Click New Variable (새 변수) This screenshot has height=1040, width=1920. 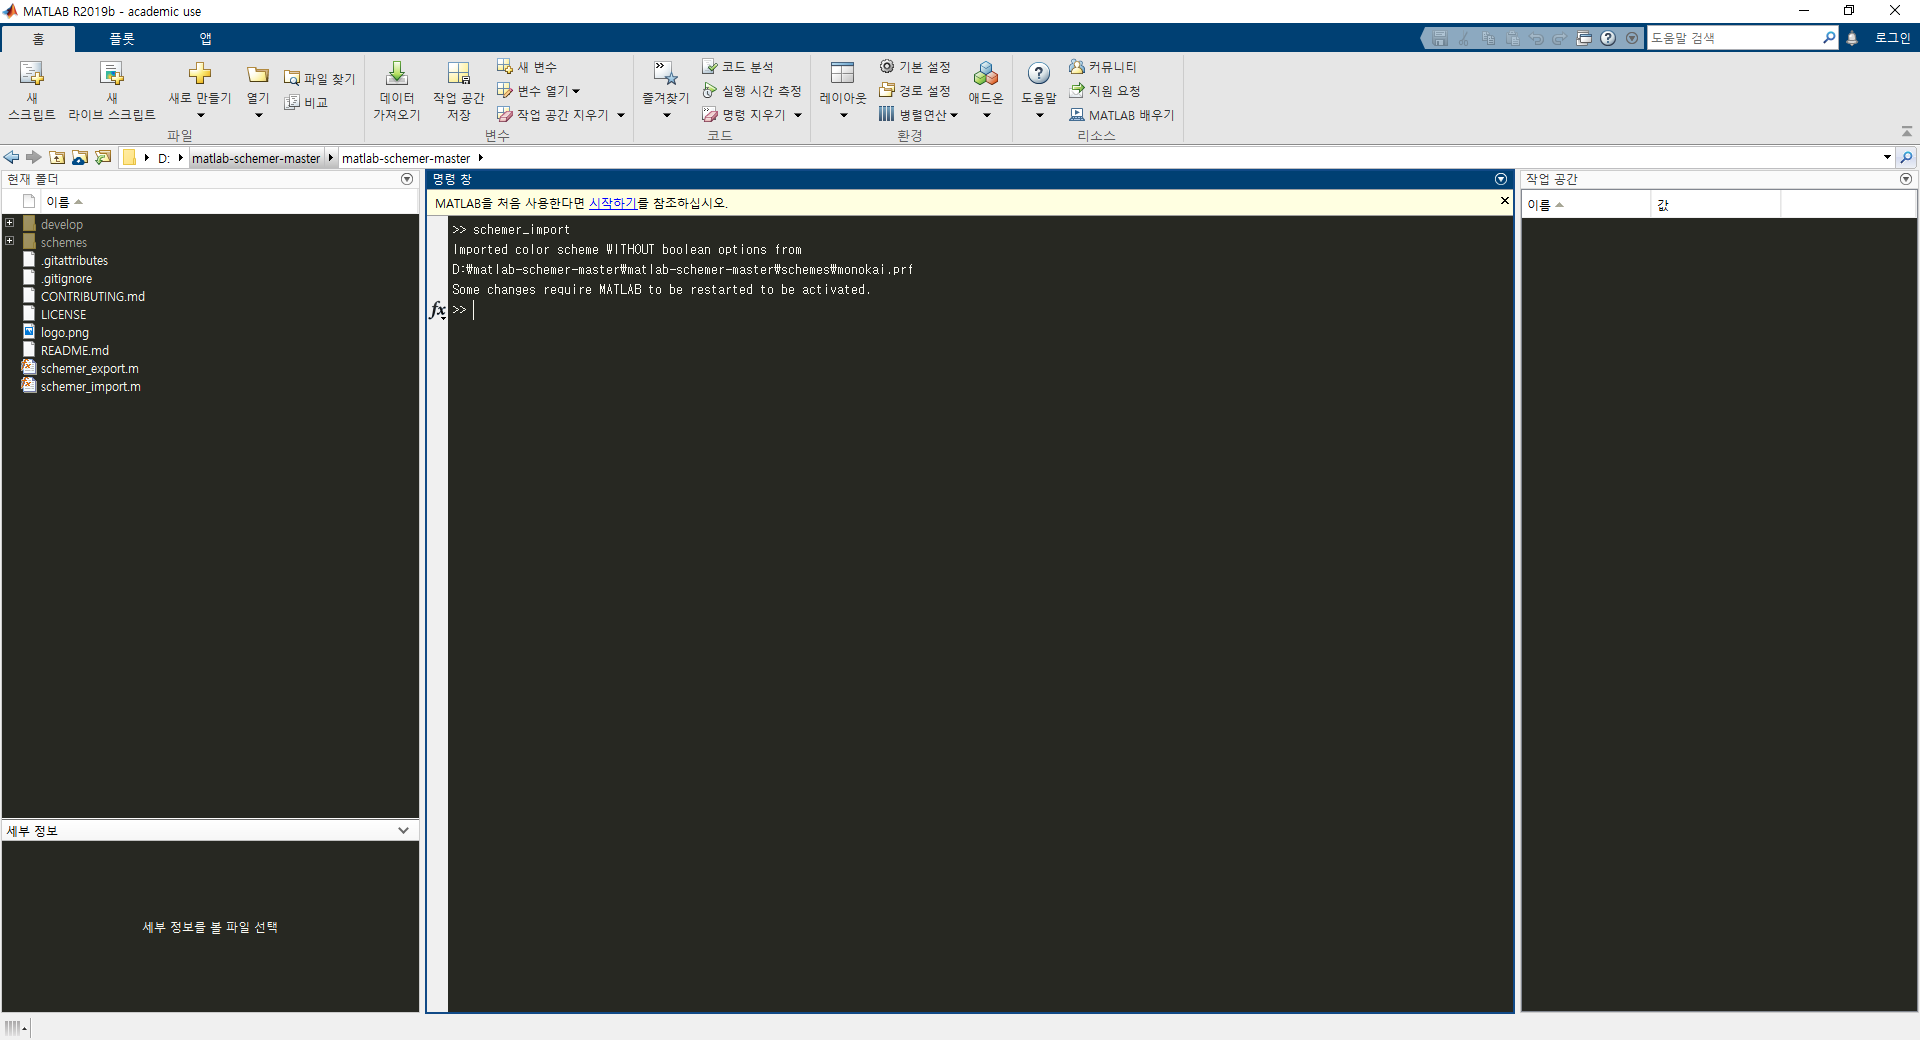[527, 66]
